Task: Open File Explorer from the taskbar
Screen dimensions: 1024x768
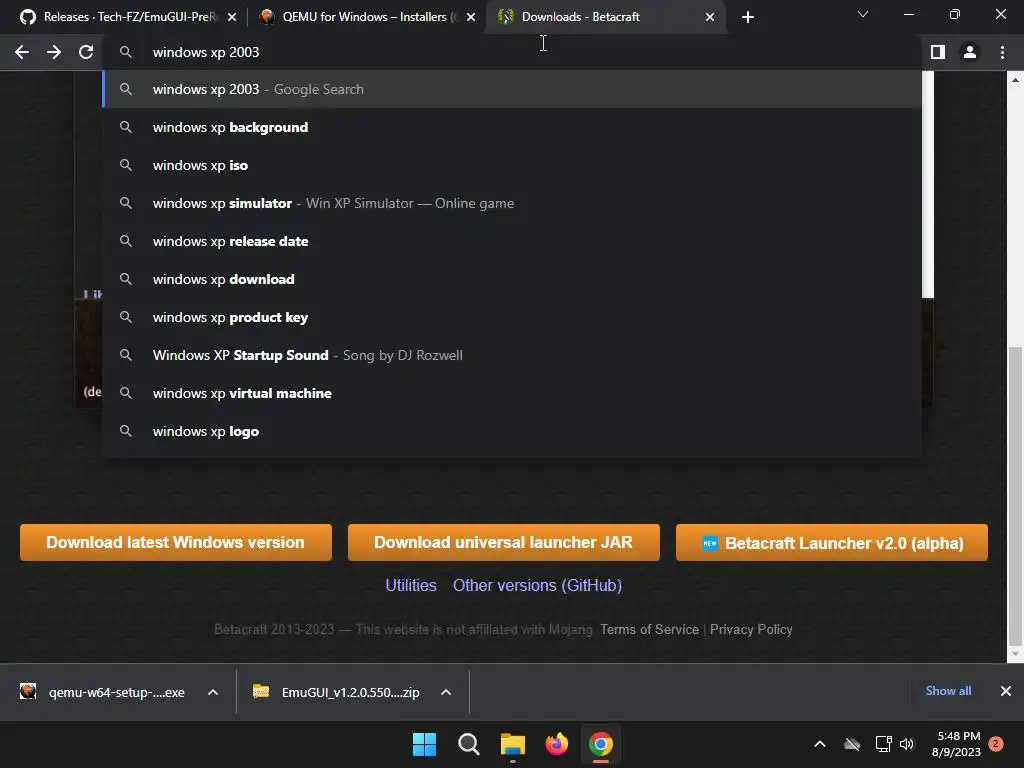Action: pos(513,744)
